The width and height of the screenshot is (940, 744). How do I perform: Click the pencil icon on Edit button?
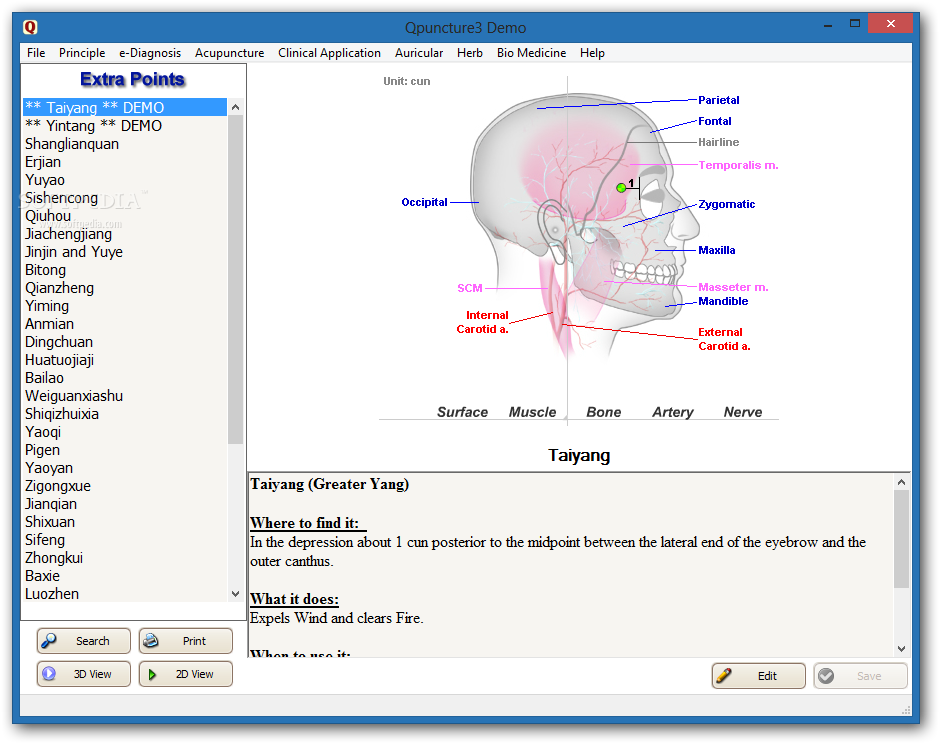click(724, 676)
